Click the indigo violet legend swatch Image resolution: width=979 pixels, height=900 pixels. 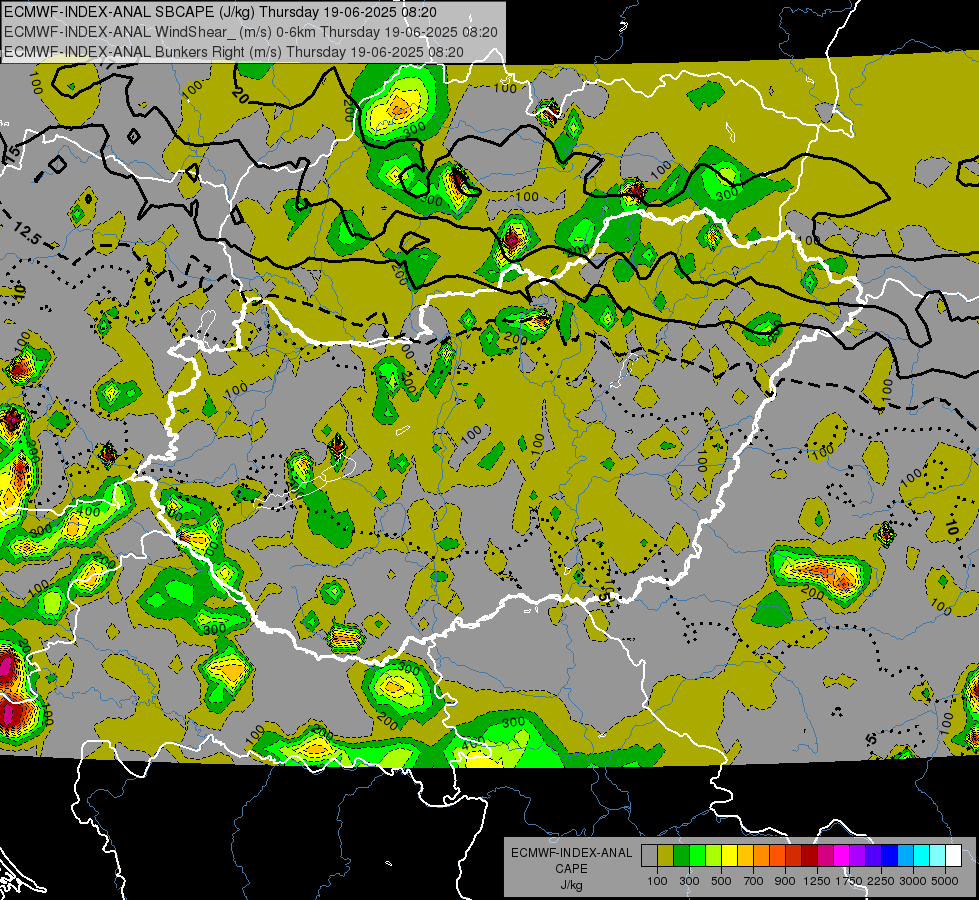pos(873,856)
